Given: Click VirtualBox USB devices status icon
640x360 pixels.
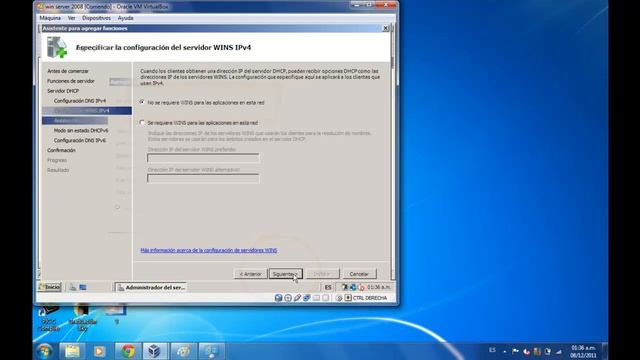Looking at the screenshot, I should (297, 298).
